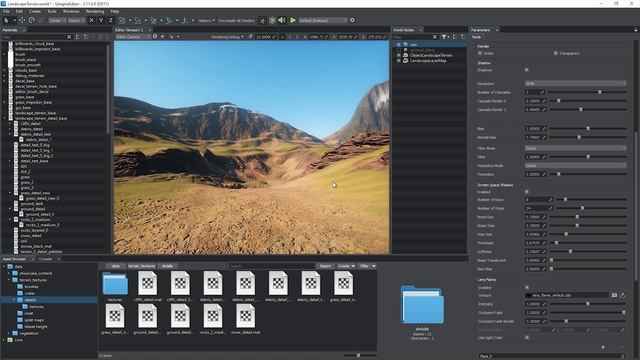This screenshot has width=640, height=360.
Task: Toggle the sound speaker icon in toolbar
Action: (x=282, y=20)
